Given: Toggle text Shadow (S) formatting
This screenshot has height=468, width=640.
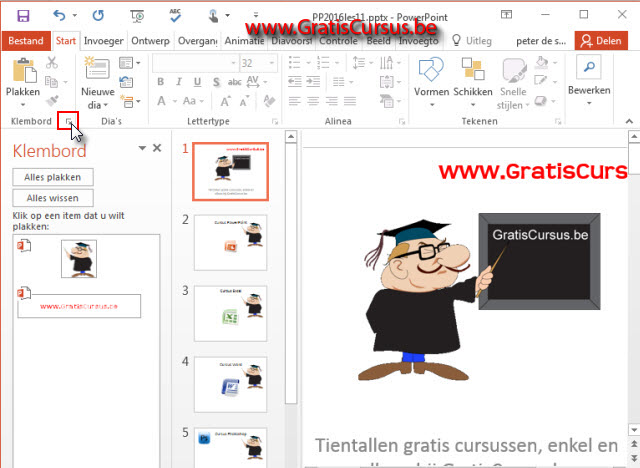Looking at the screenshot, I should (x=216, y=82).
